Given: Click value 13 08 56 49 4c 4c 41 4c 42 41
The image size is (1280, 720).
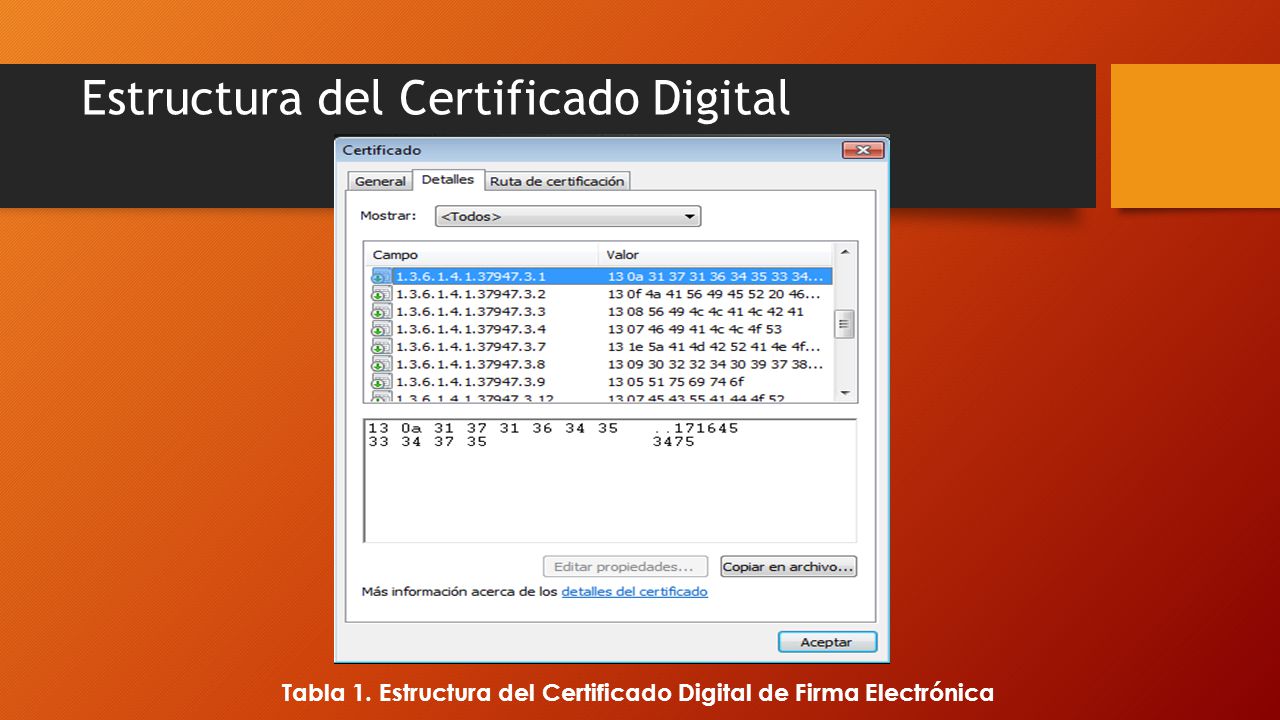Looking at the screenshot, I should 705,312.
